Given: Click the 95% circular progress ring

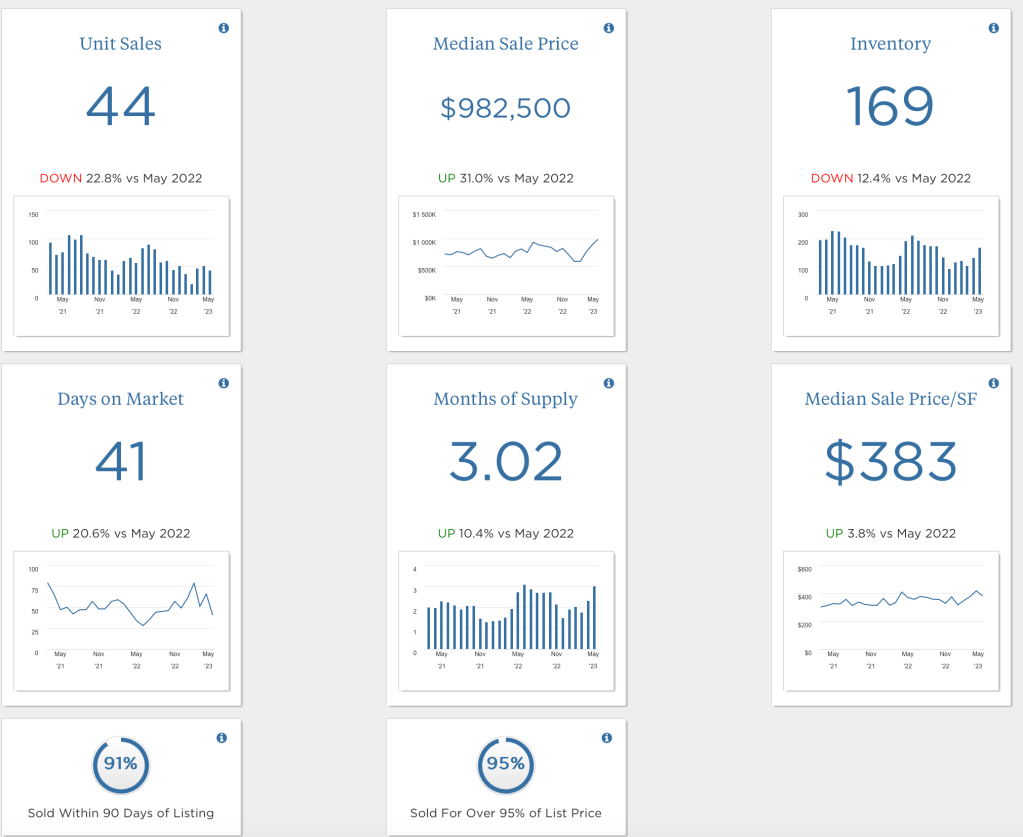Looking at the screenshot, I should pyautogui.click(x=506, y=765).
